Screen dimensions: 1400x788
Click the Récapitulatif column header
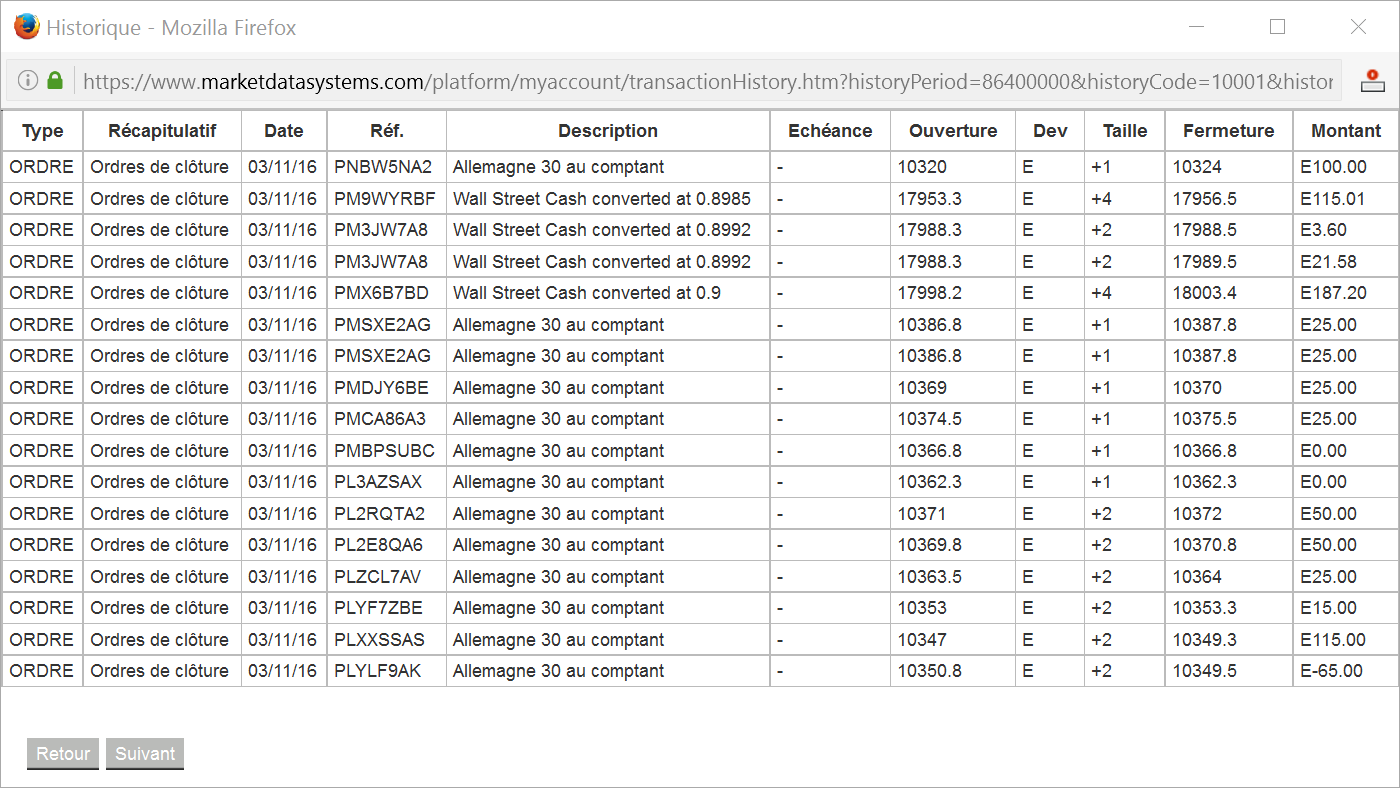162,131
